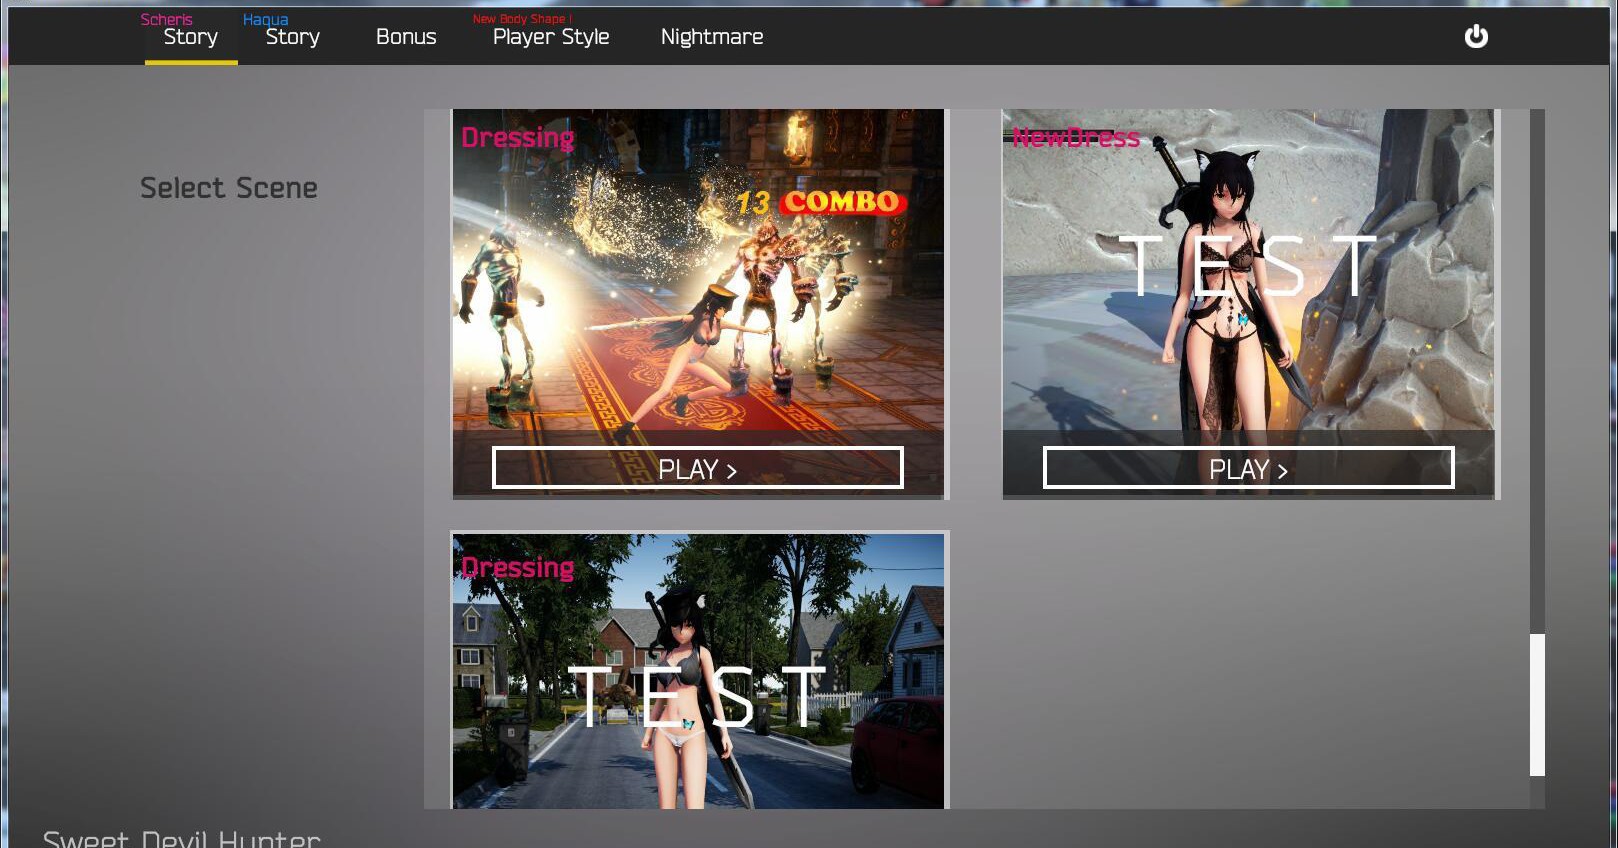Click the Dressing label on the battle scene
The height and width of the screenshot is (848, 1618).
[x=517, y=137]
